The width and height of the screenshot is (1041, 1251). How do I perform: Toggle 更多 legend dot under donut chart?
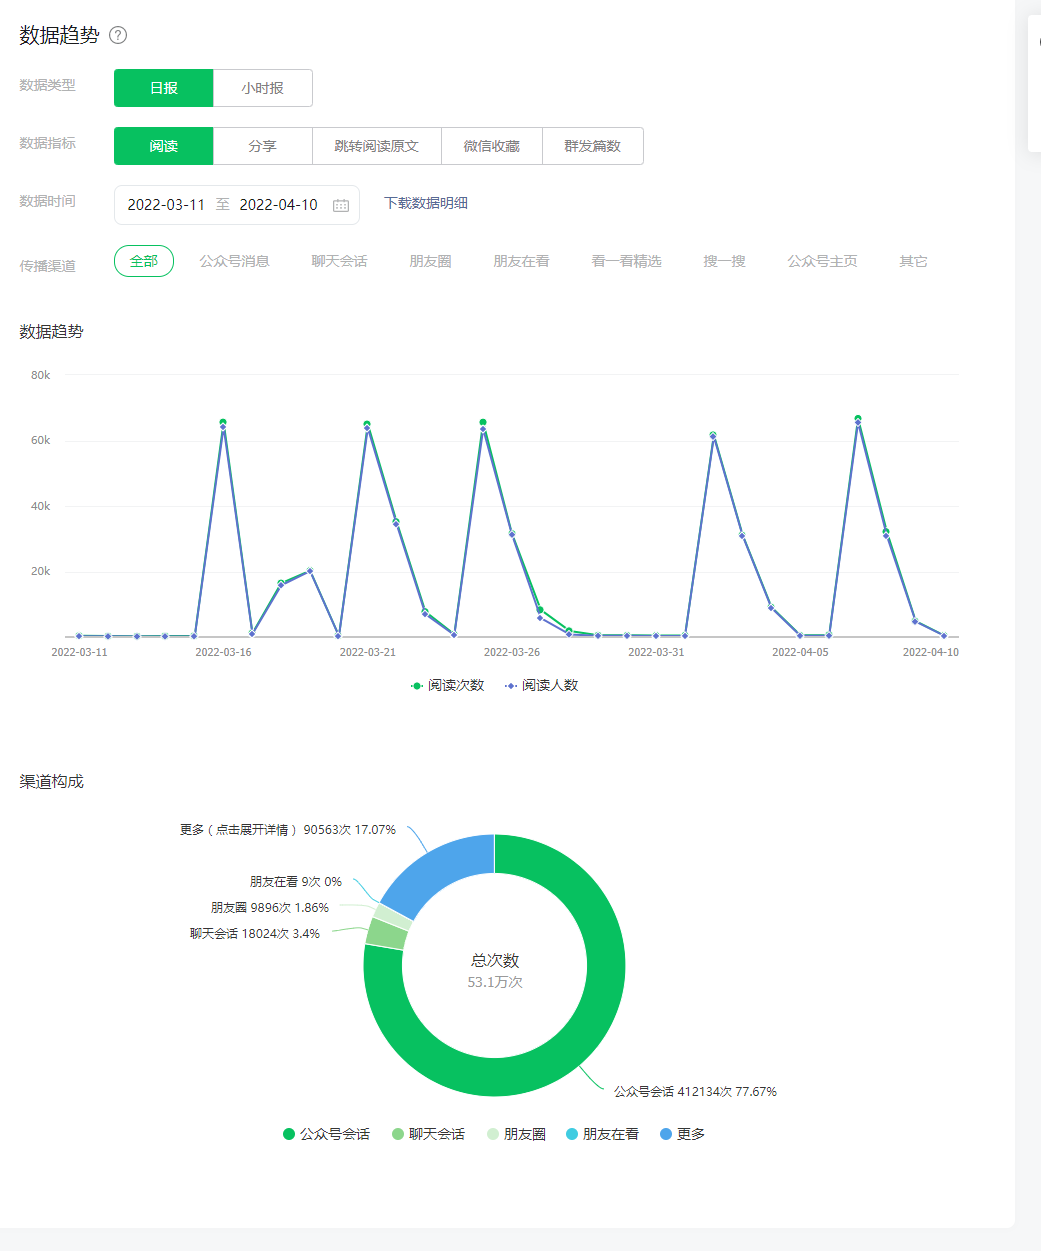pos(666,1134)
